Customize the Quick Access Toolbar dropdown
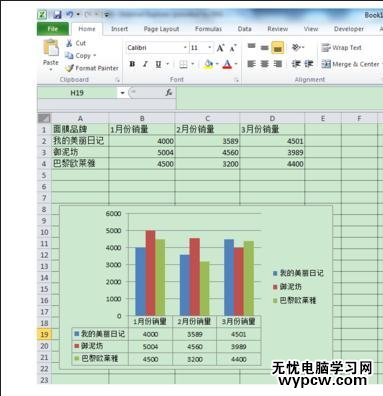383x396 pixels. coord(107,15)
